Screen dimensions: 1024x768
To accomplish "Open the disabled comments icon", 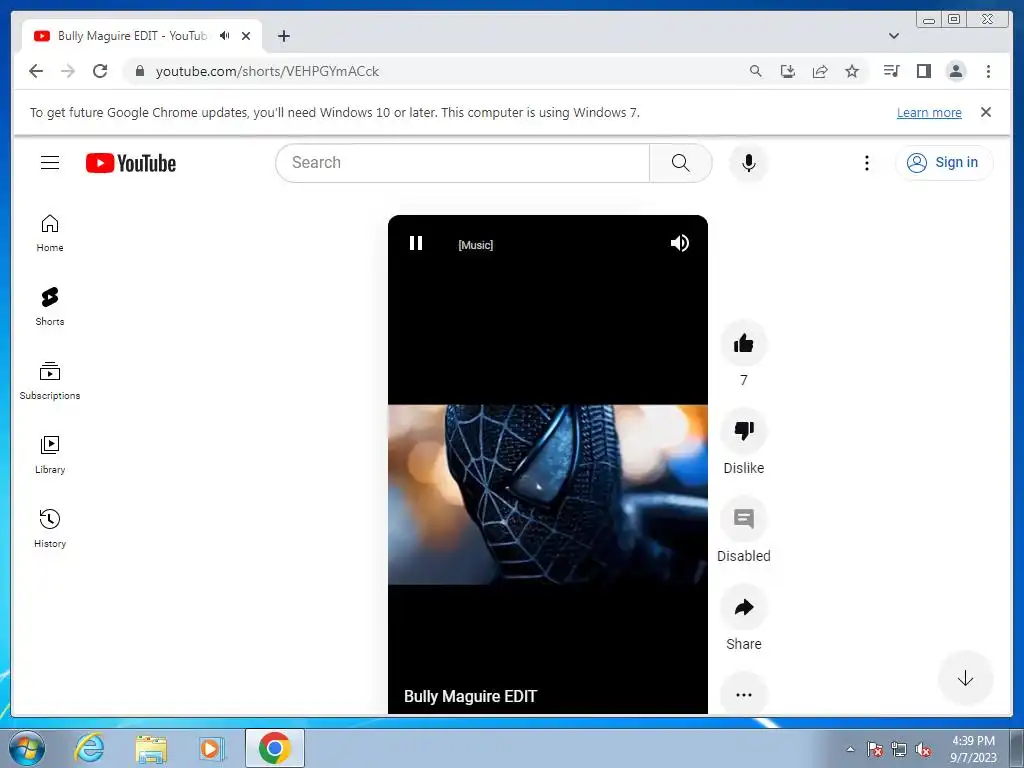I will point(743,519).
